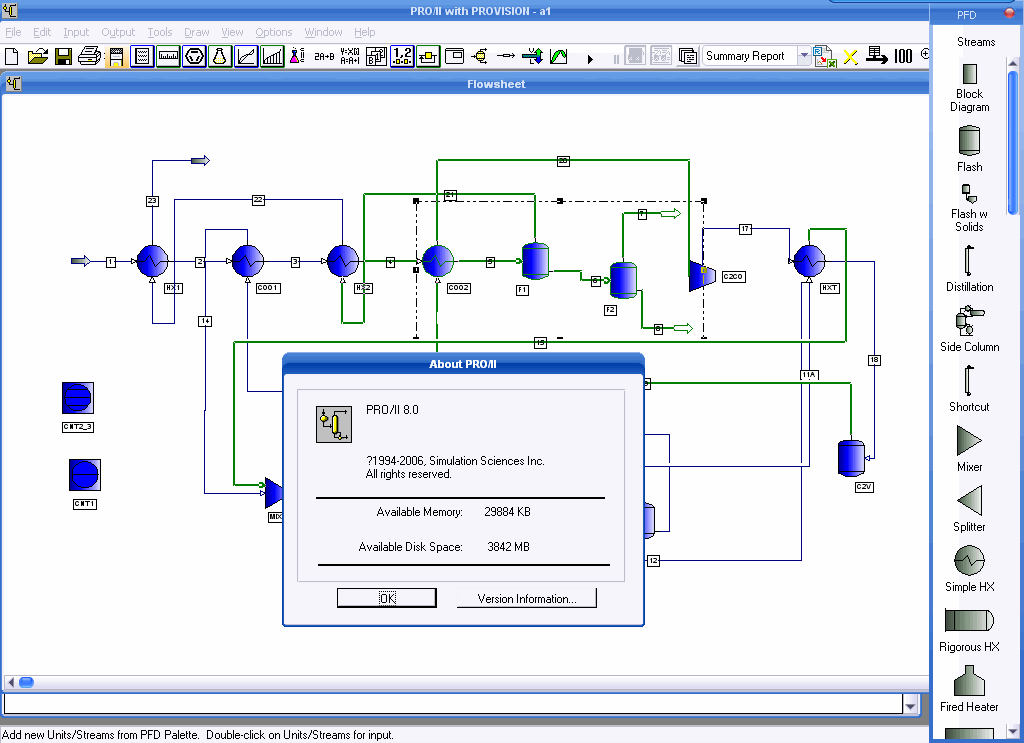1024x743 pixels.
Task: Export results using the Excel toolbar icon
Action: [823, 56]
